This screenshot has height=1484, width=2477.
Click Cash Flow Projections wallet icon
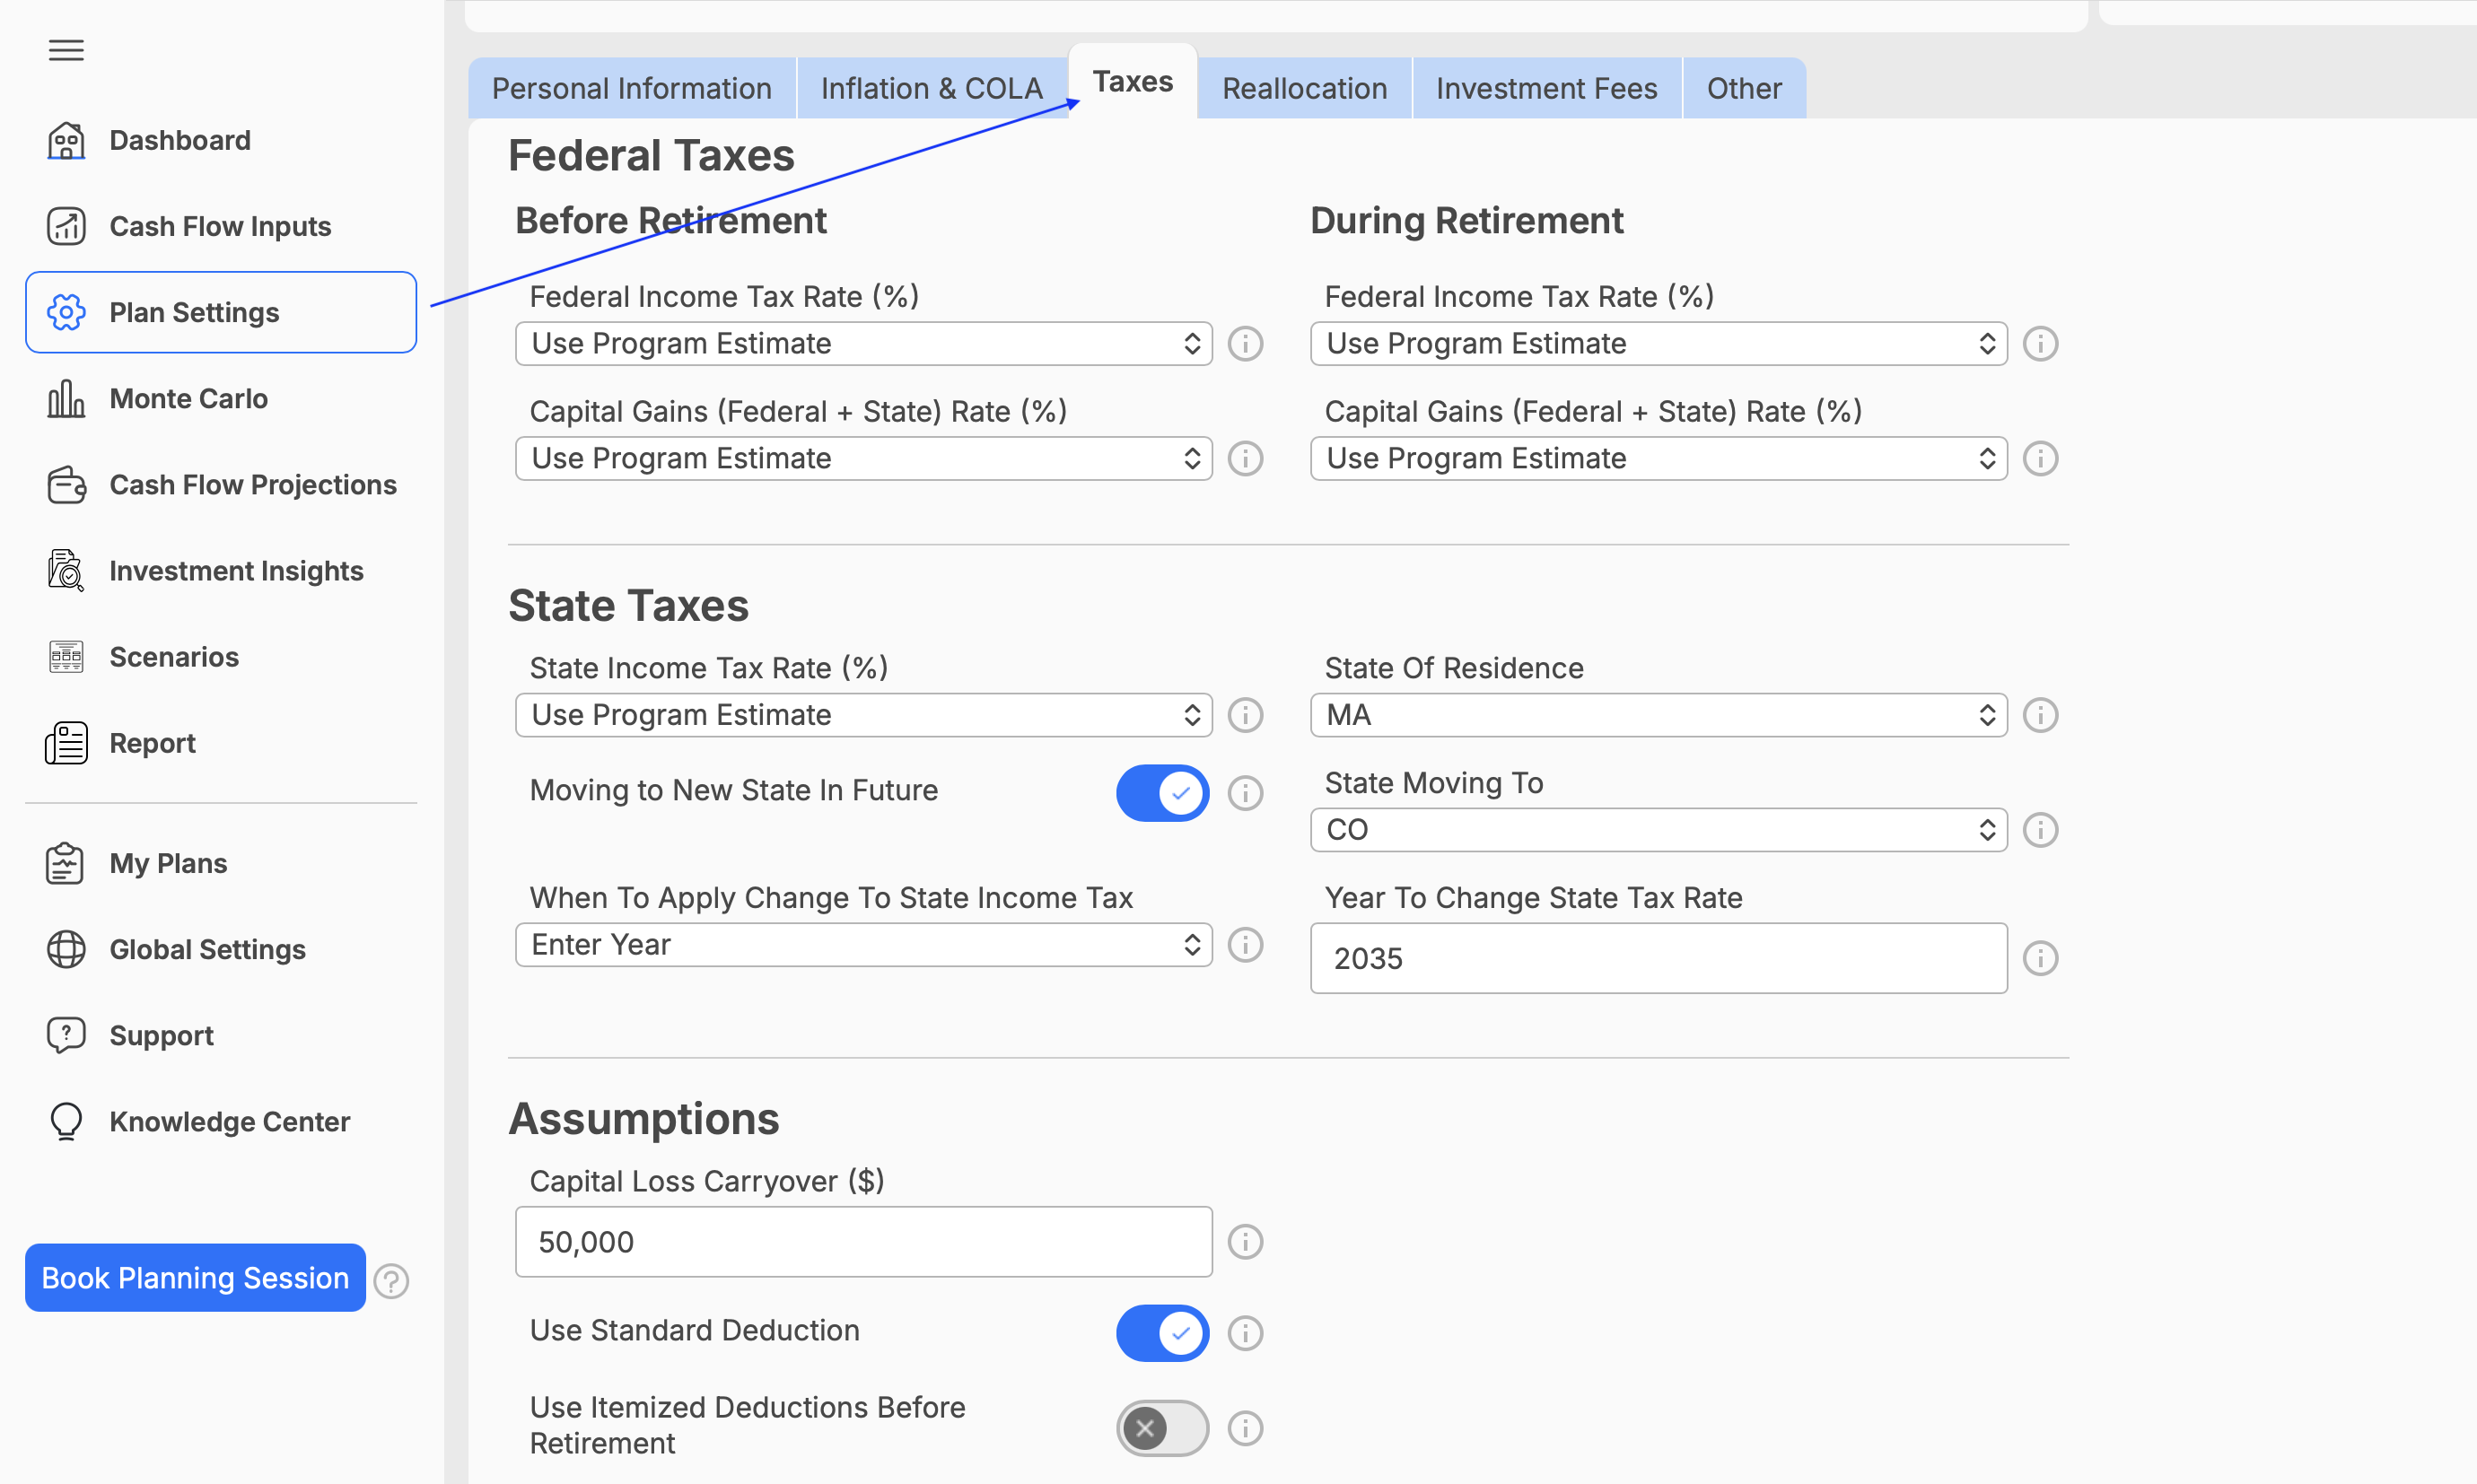coord(66,484)
